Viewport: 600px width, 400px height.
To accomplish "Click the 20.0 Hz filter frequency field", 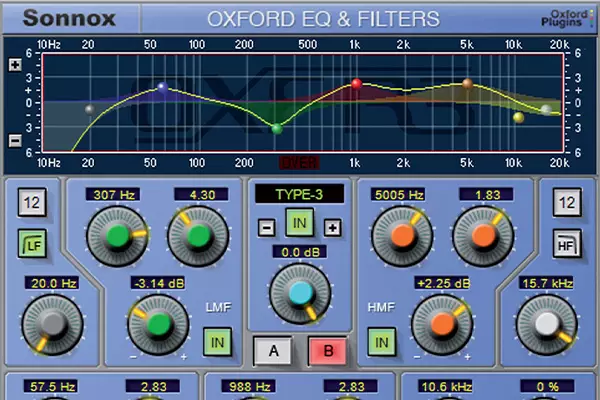I will tap(52, 283).
